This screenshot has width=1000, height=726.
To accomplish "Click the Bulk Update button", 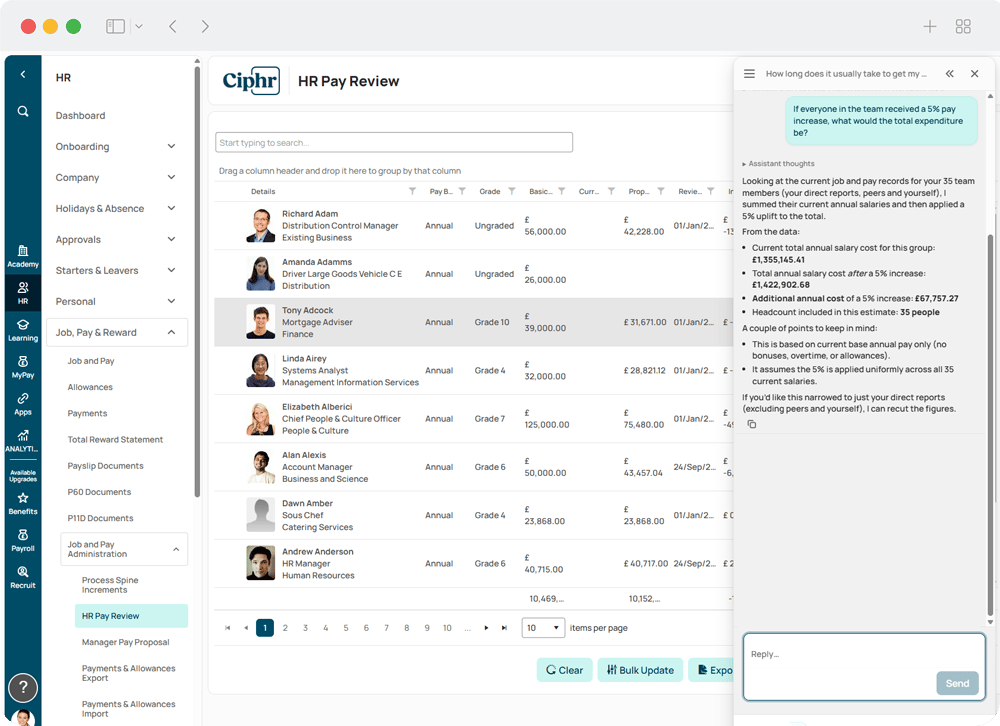I will [x=640, y=670].
